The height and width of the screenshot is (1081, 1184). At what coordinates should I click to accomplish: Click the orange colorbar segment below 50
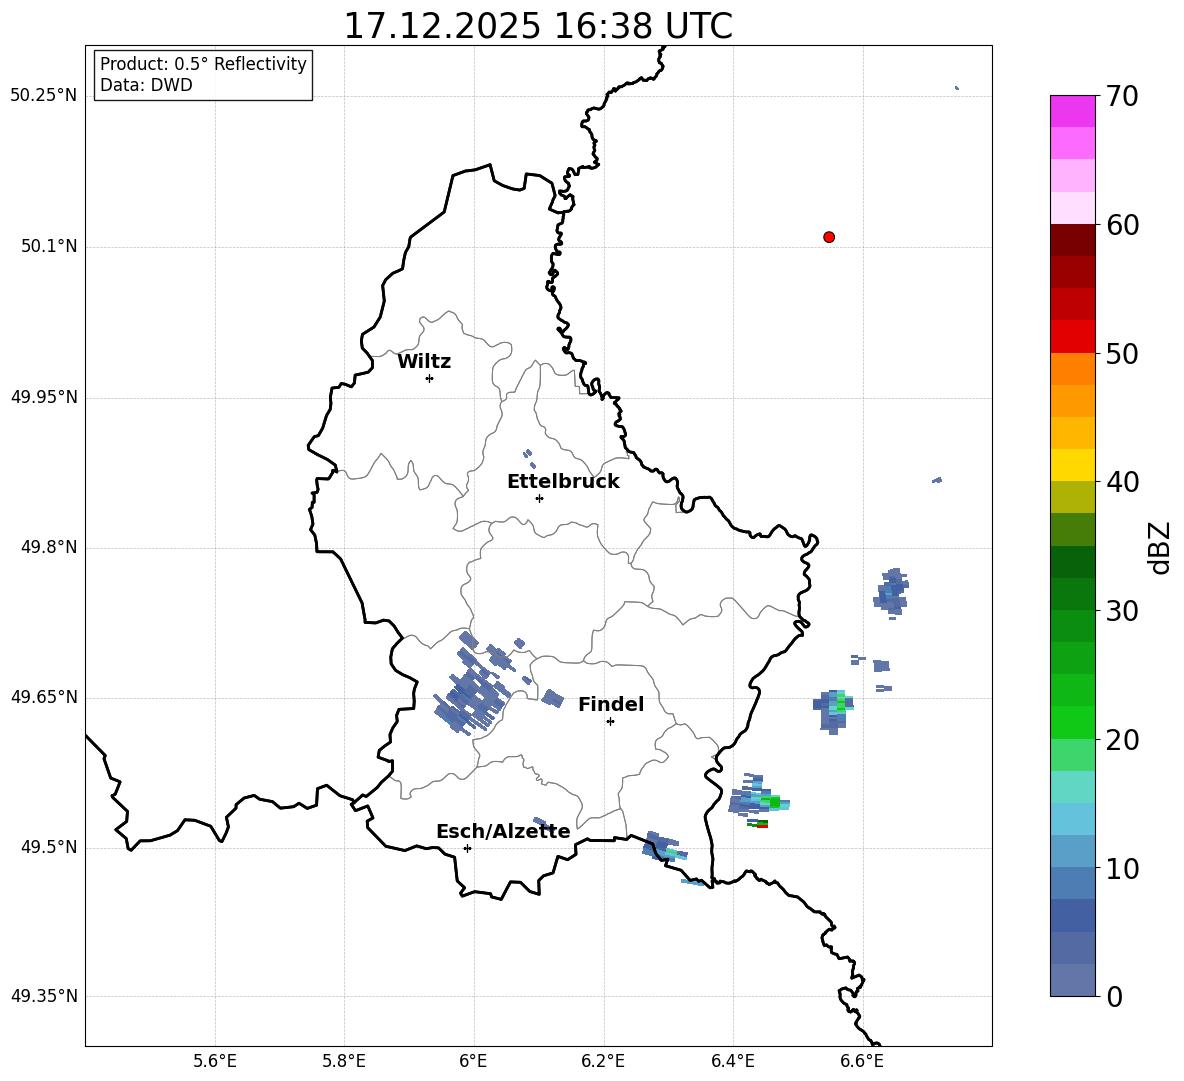(1072, 369)
